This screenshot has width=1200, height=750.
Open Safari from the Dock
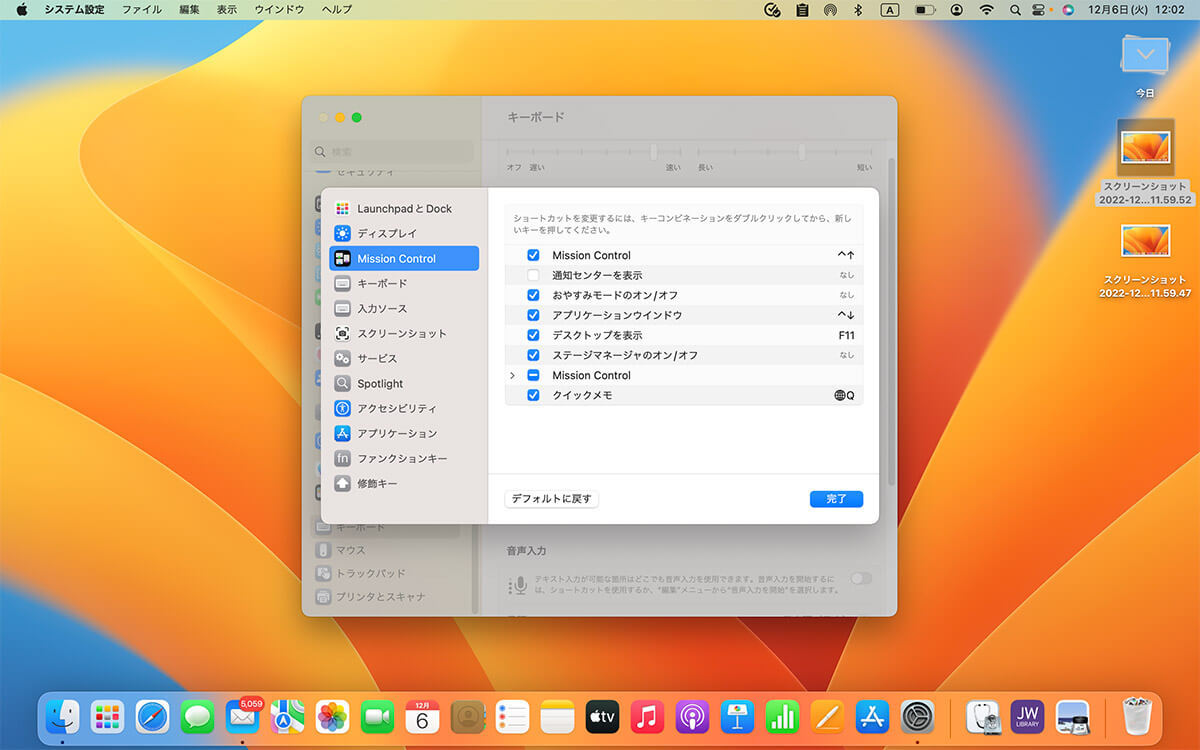pos(153,716)
